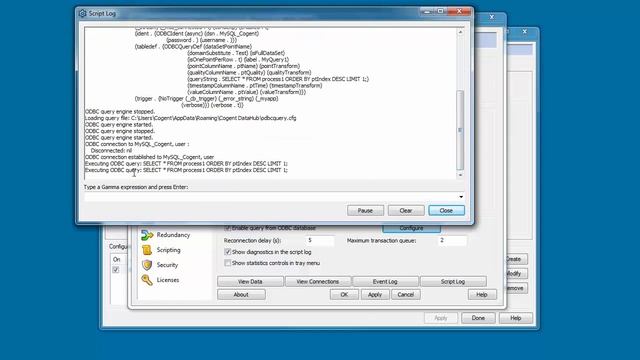This screenshot has width=640, height=360.
Task: Open the Event Log
Action: [x=385, y=282]
